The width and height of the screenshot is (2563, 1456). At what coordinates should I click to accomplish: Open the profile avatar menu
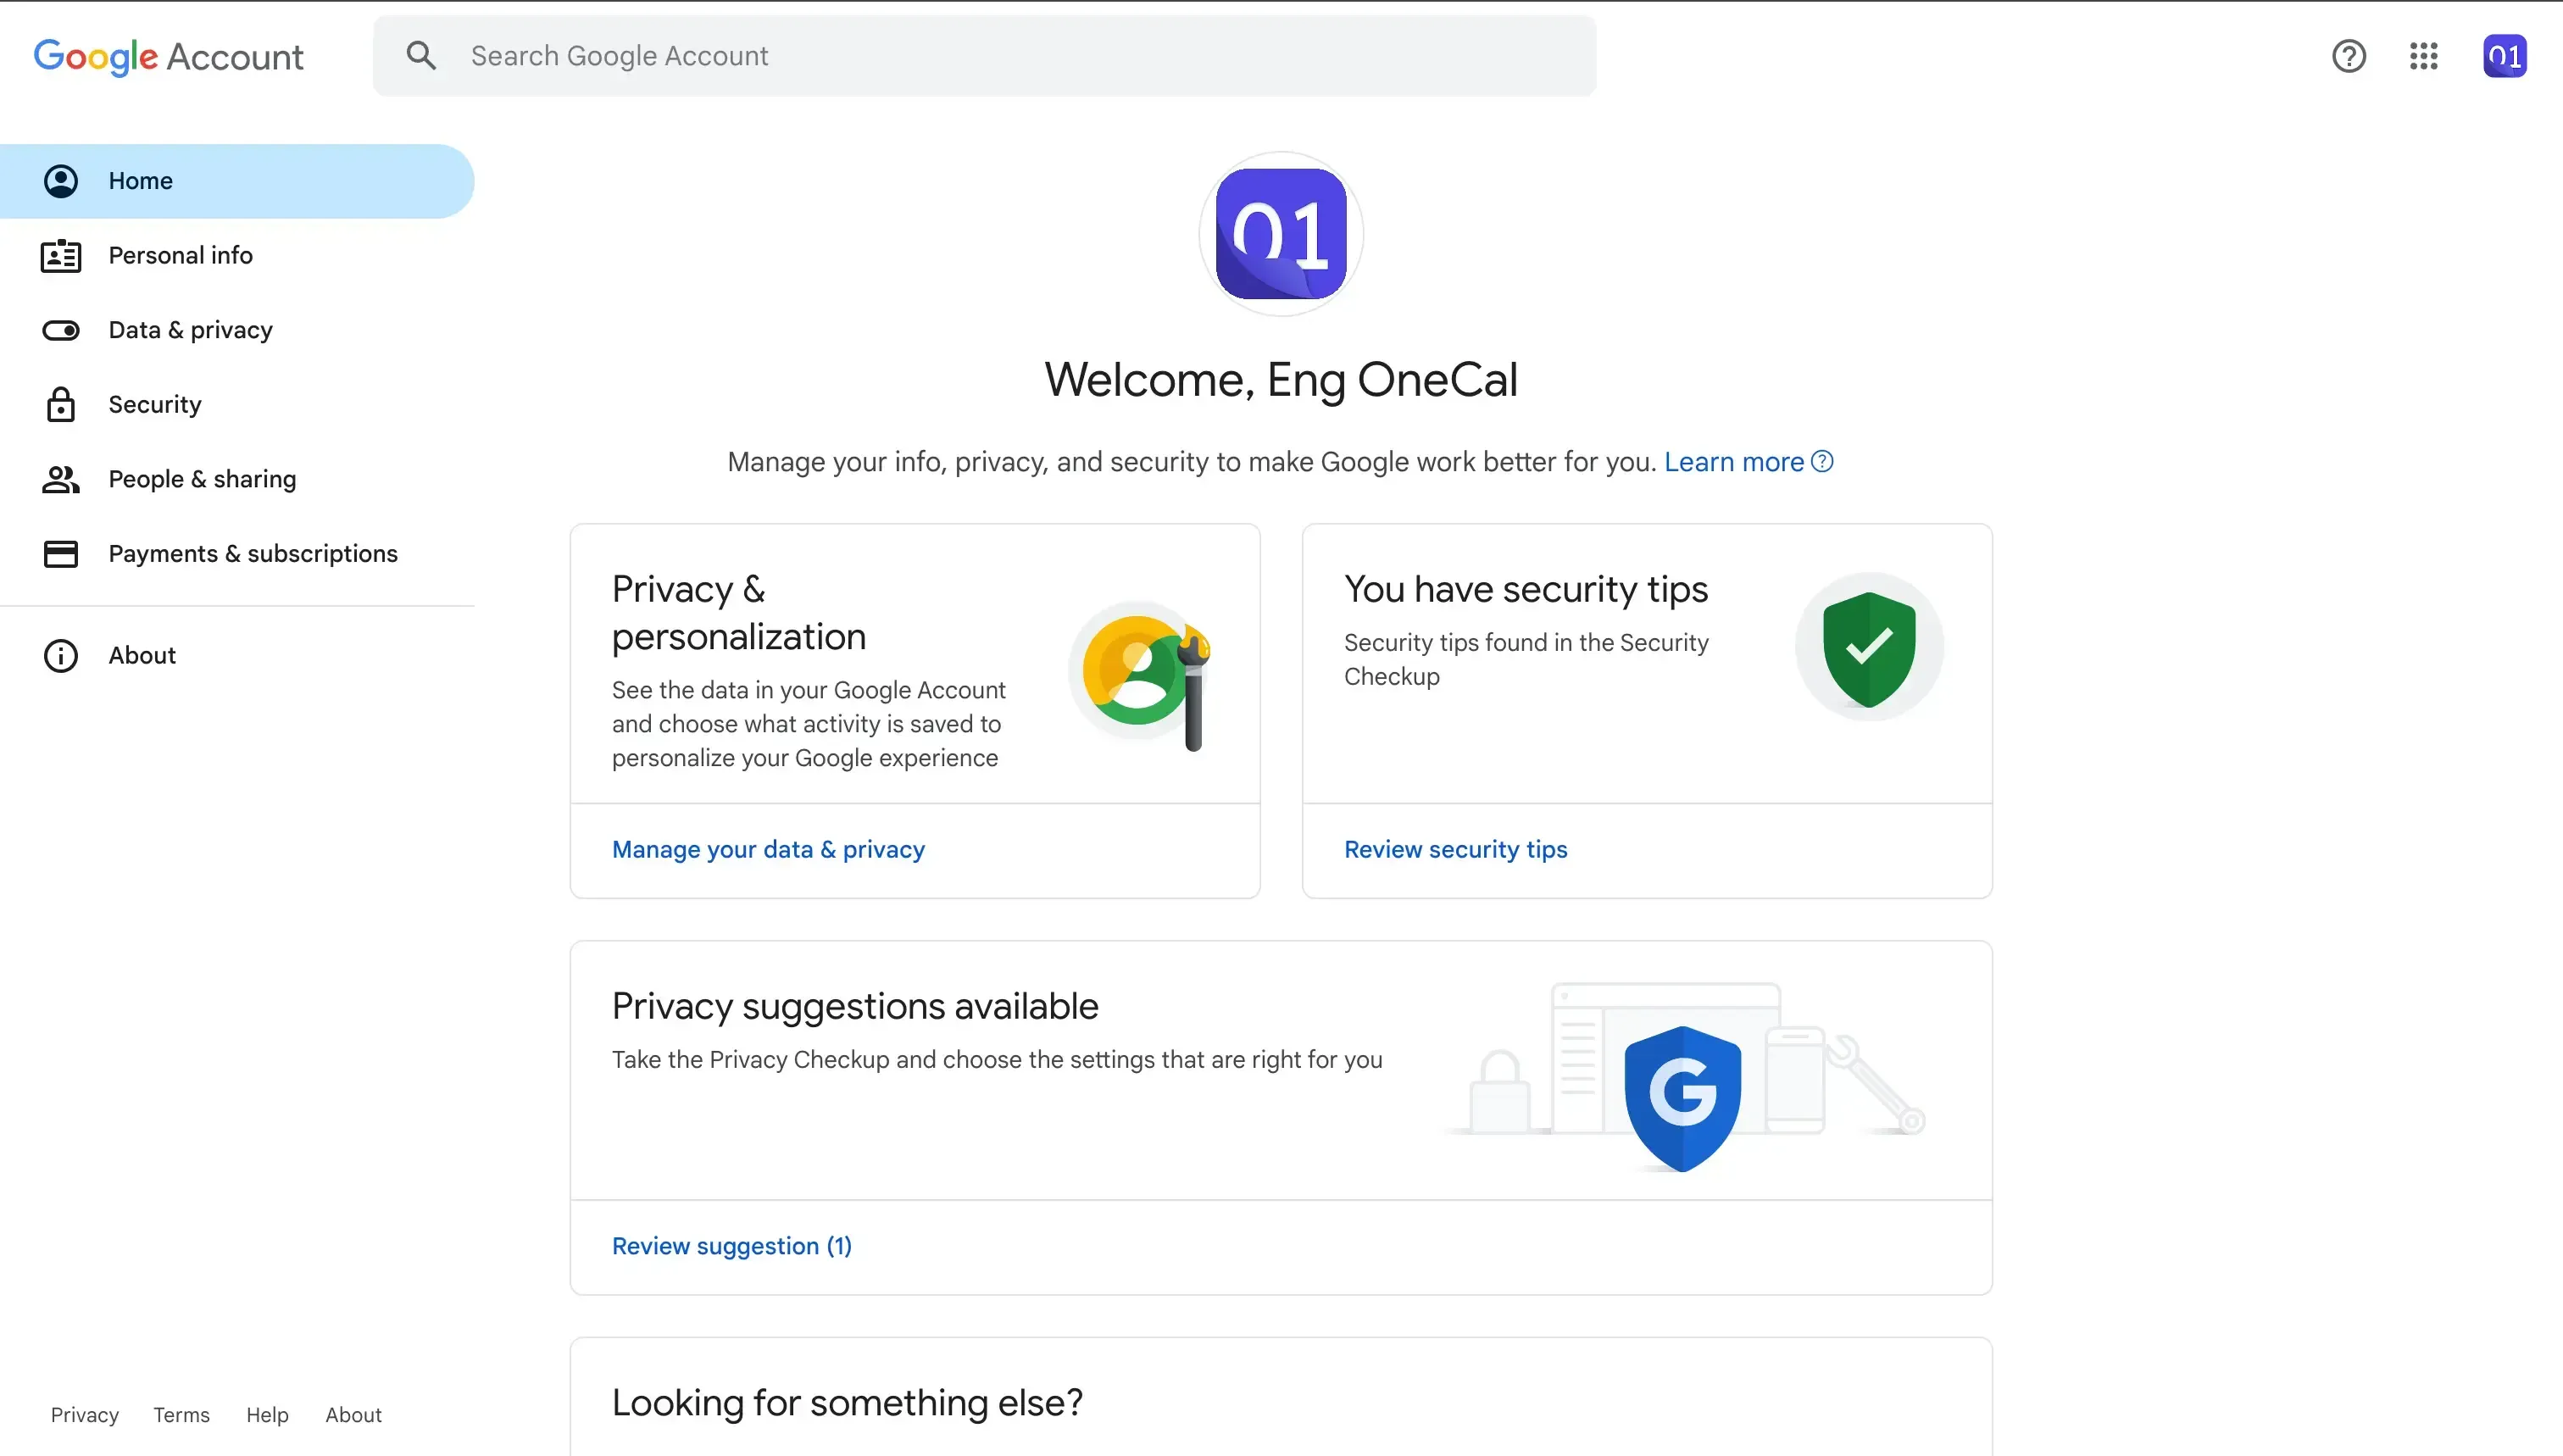pos(2505,56)
